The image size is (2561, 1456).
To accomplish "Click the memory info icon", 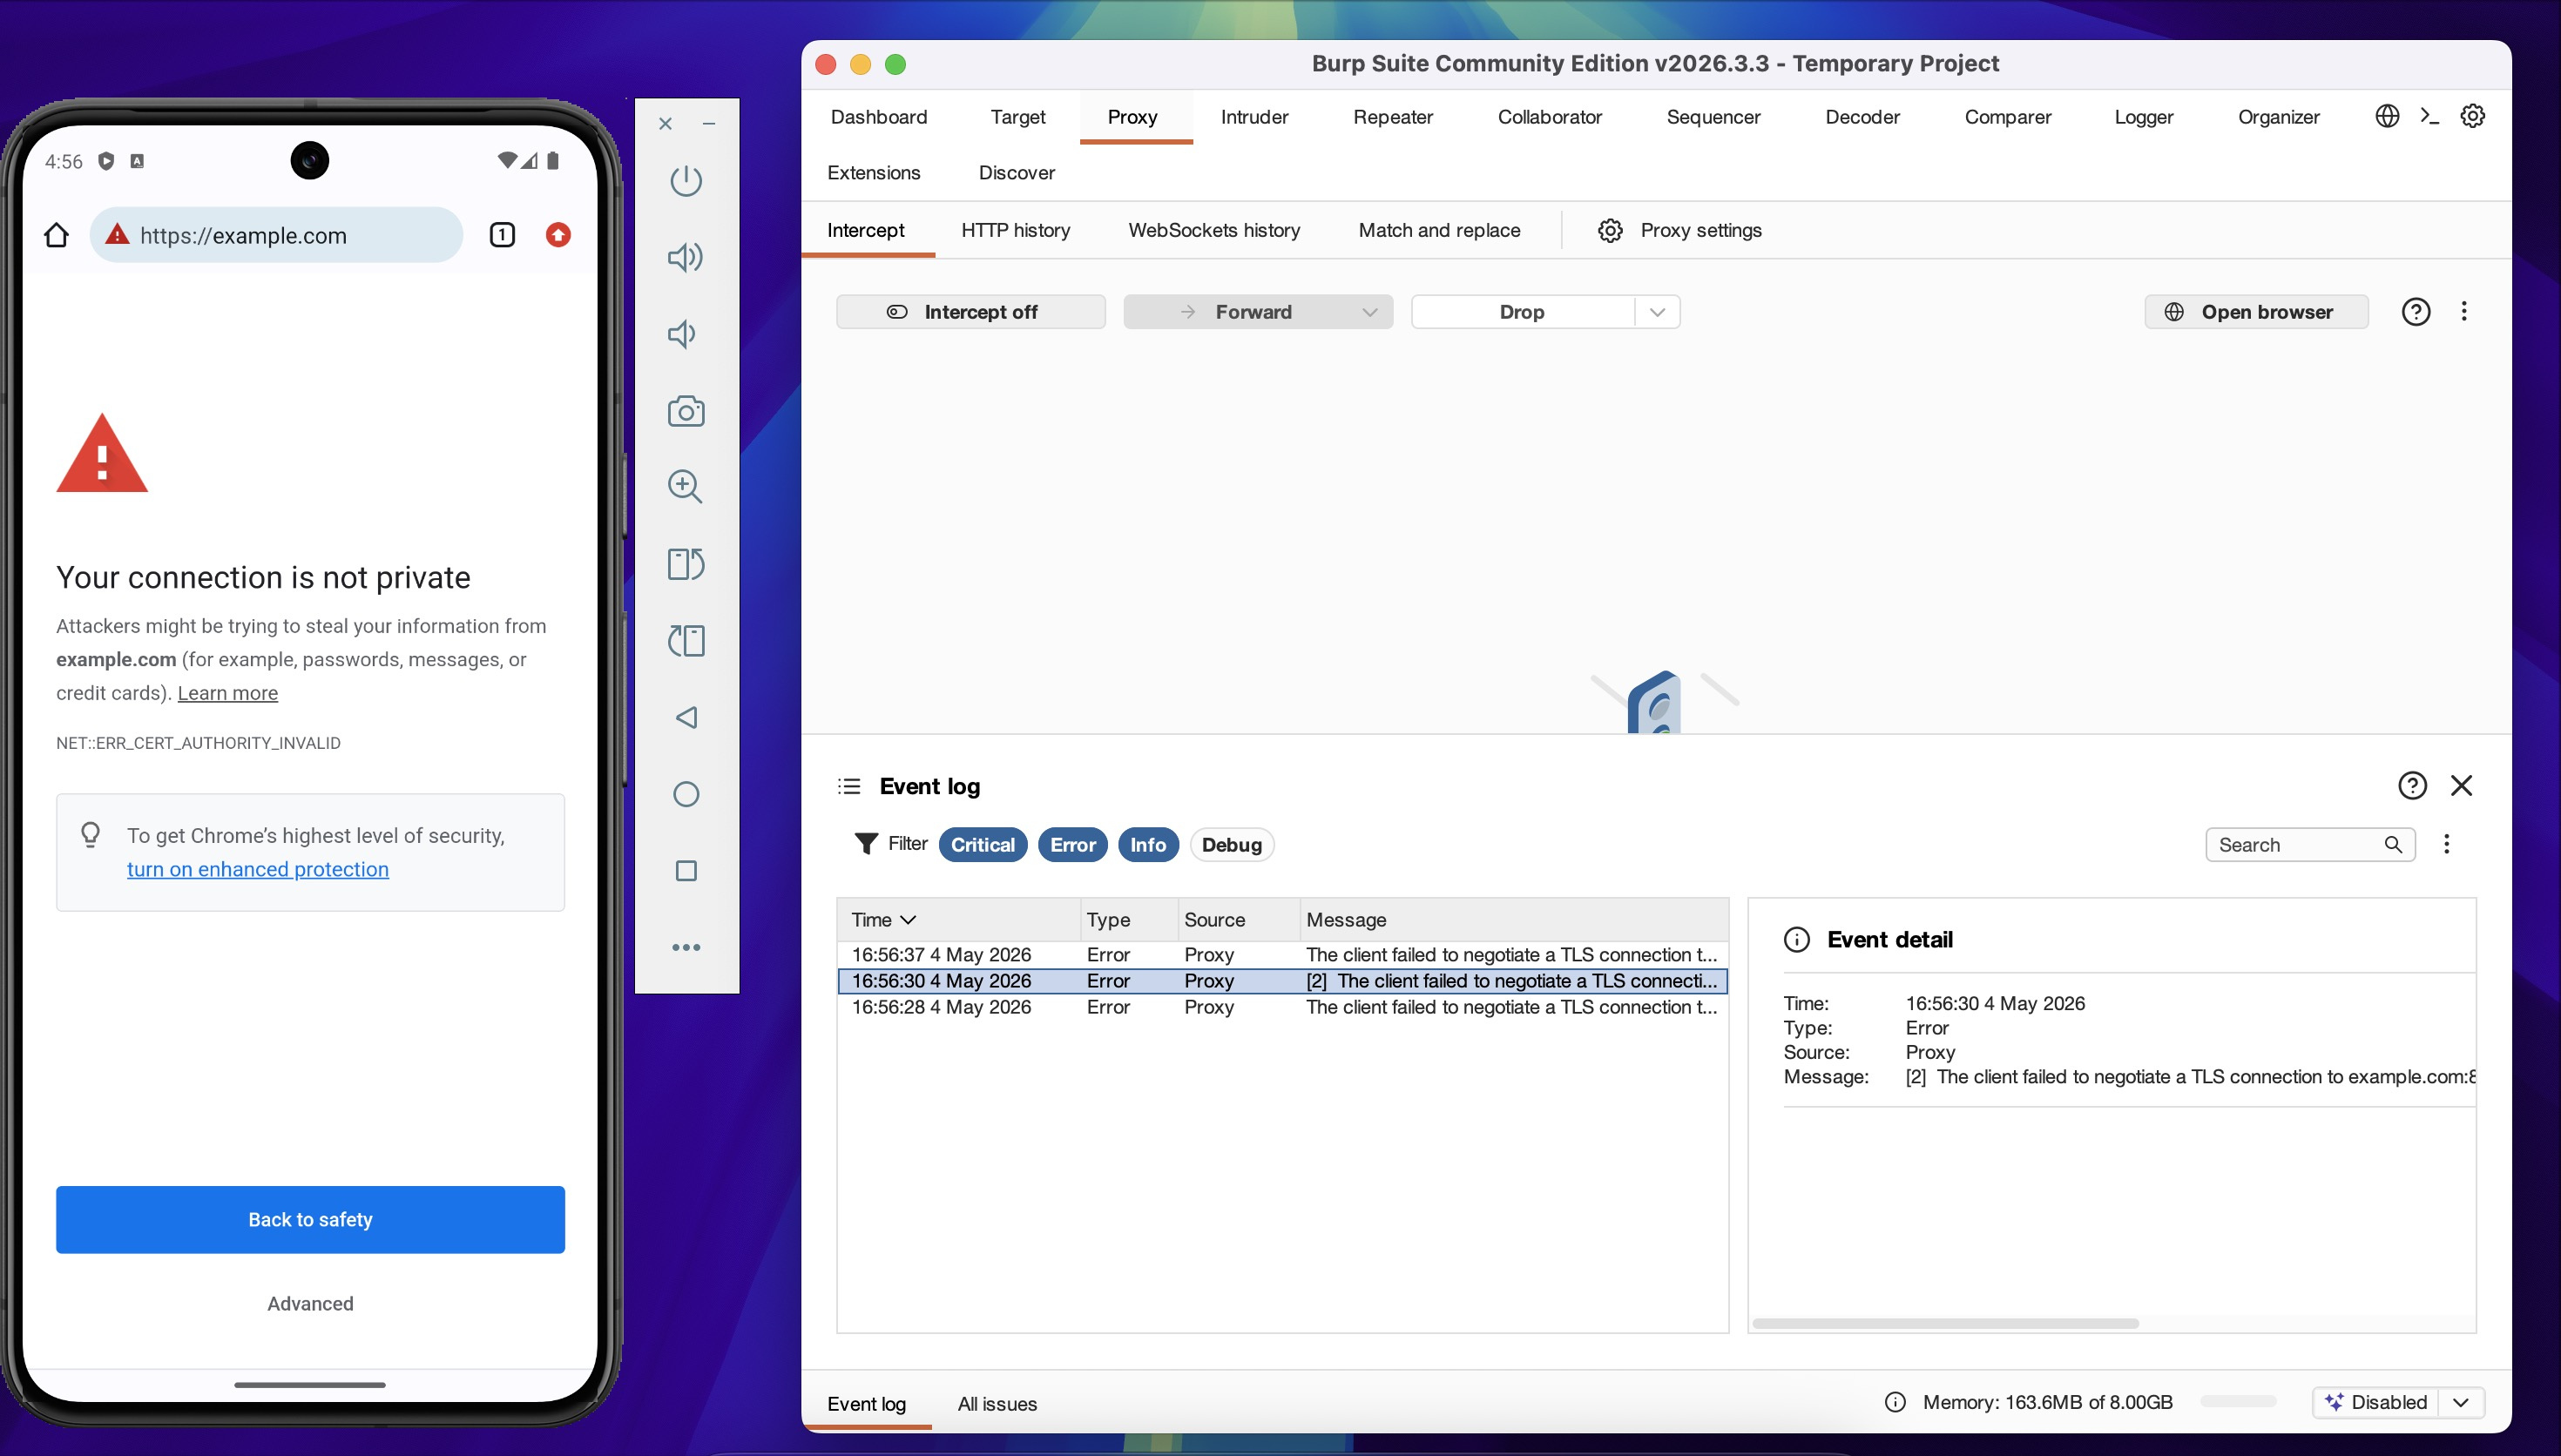I will [x=1895, y=1402].
